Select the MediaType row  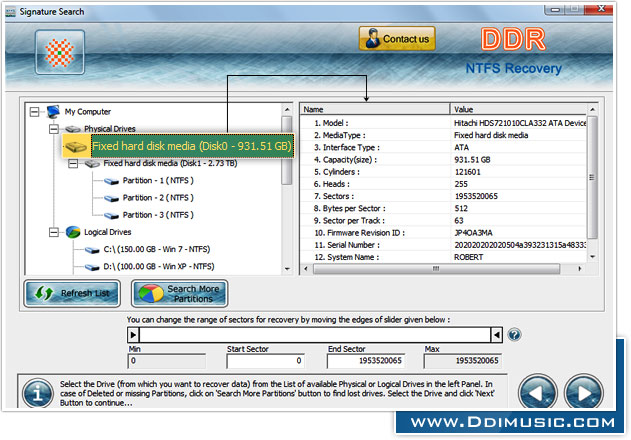point(444,135)
